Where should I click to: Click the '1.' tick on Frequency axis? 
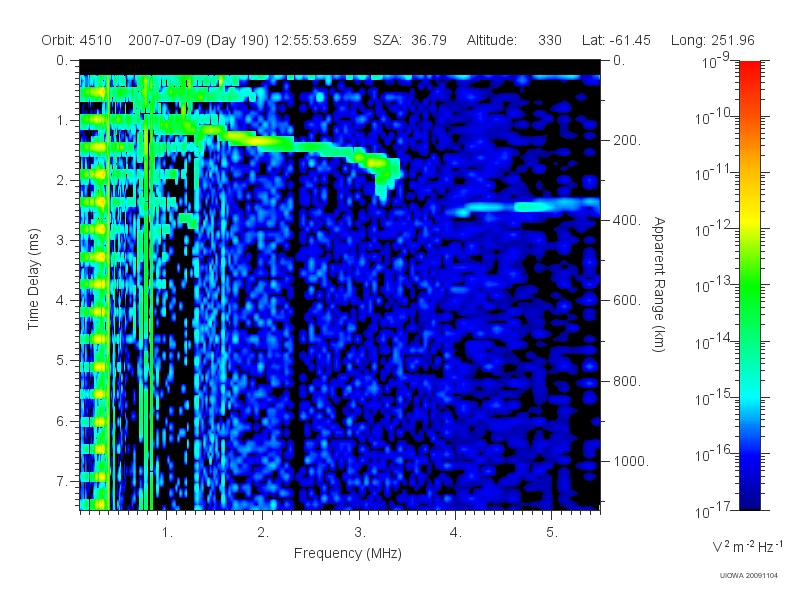point(167,533)
